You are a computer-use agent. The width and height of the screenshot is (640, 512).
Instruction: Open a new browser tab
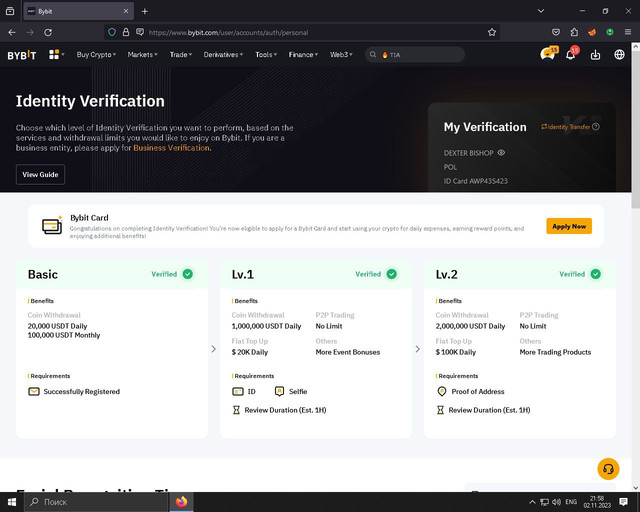coord(144,11)
